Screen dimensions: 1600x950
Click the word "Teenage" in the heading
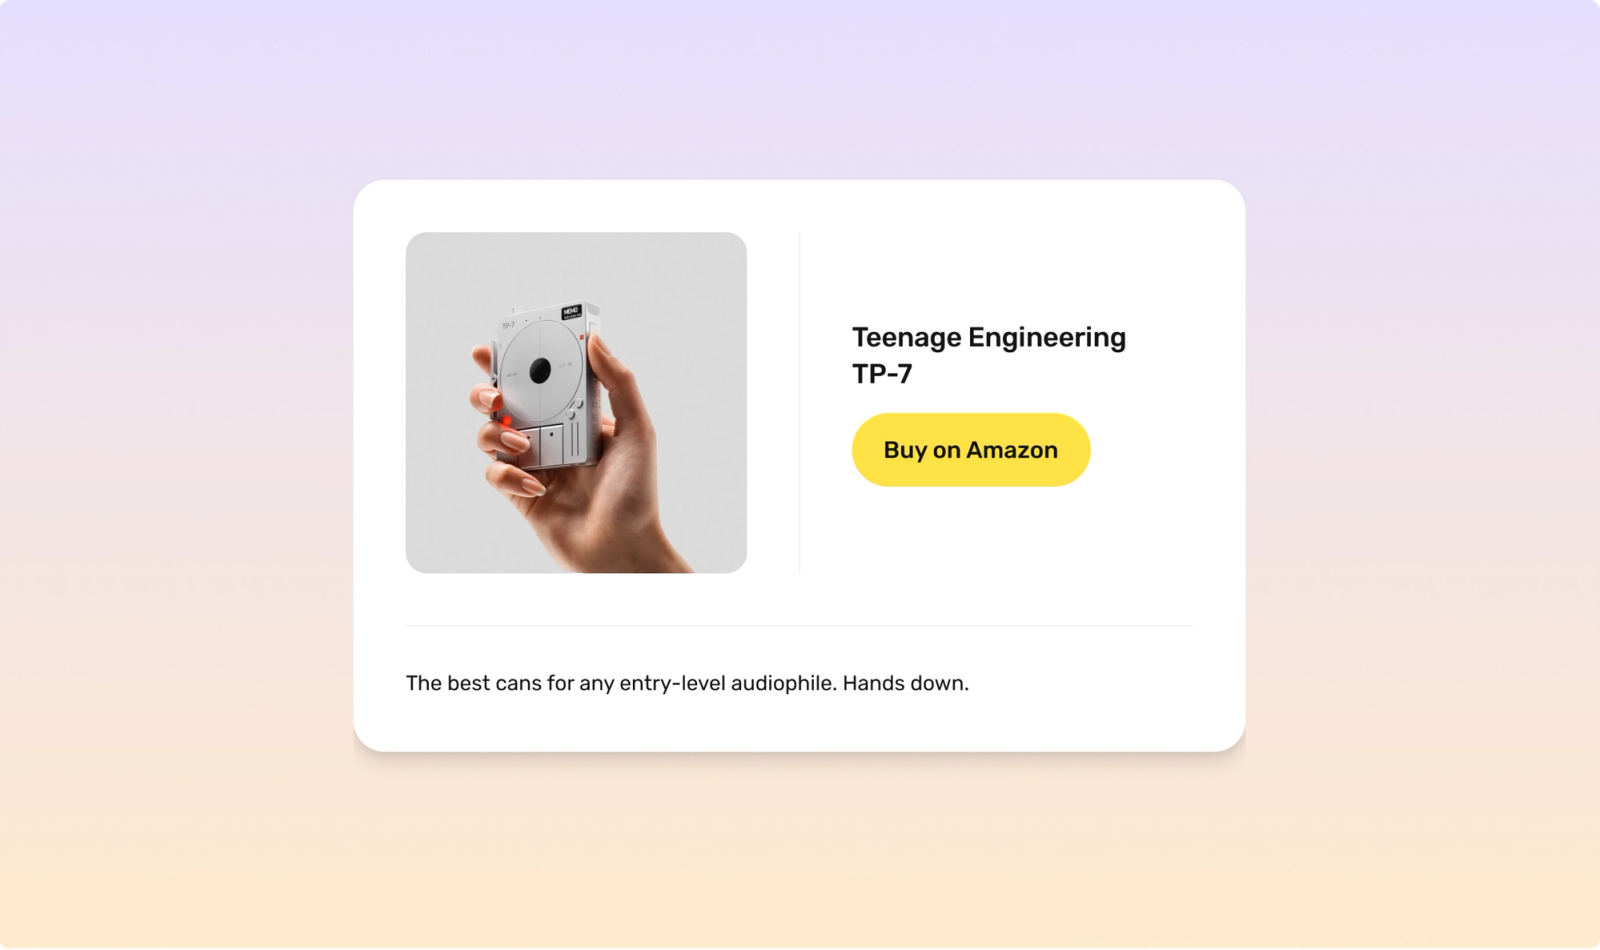[906, 338]
